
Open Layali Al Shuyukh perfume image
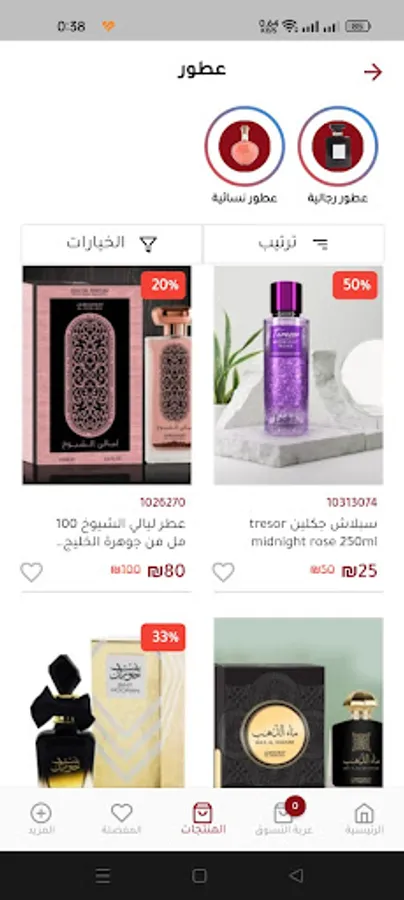107,375
